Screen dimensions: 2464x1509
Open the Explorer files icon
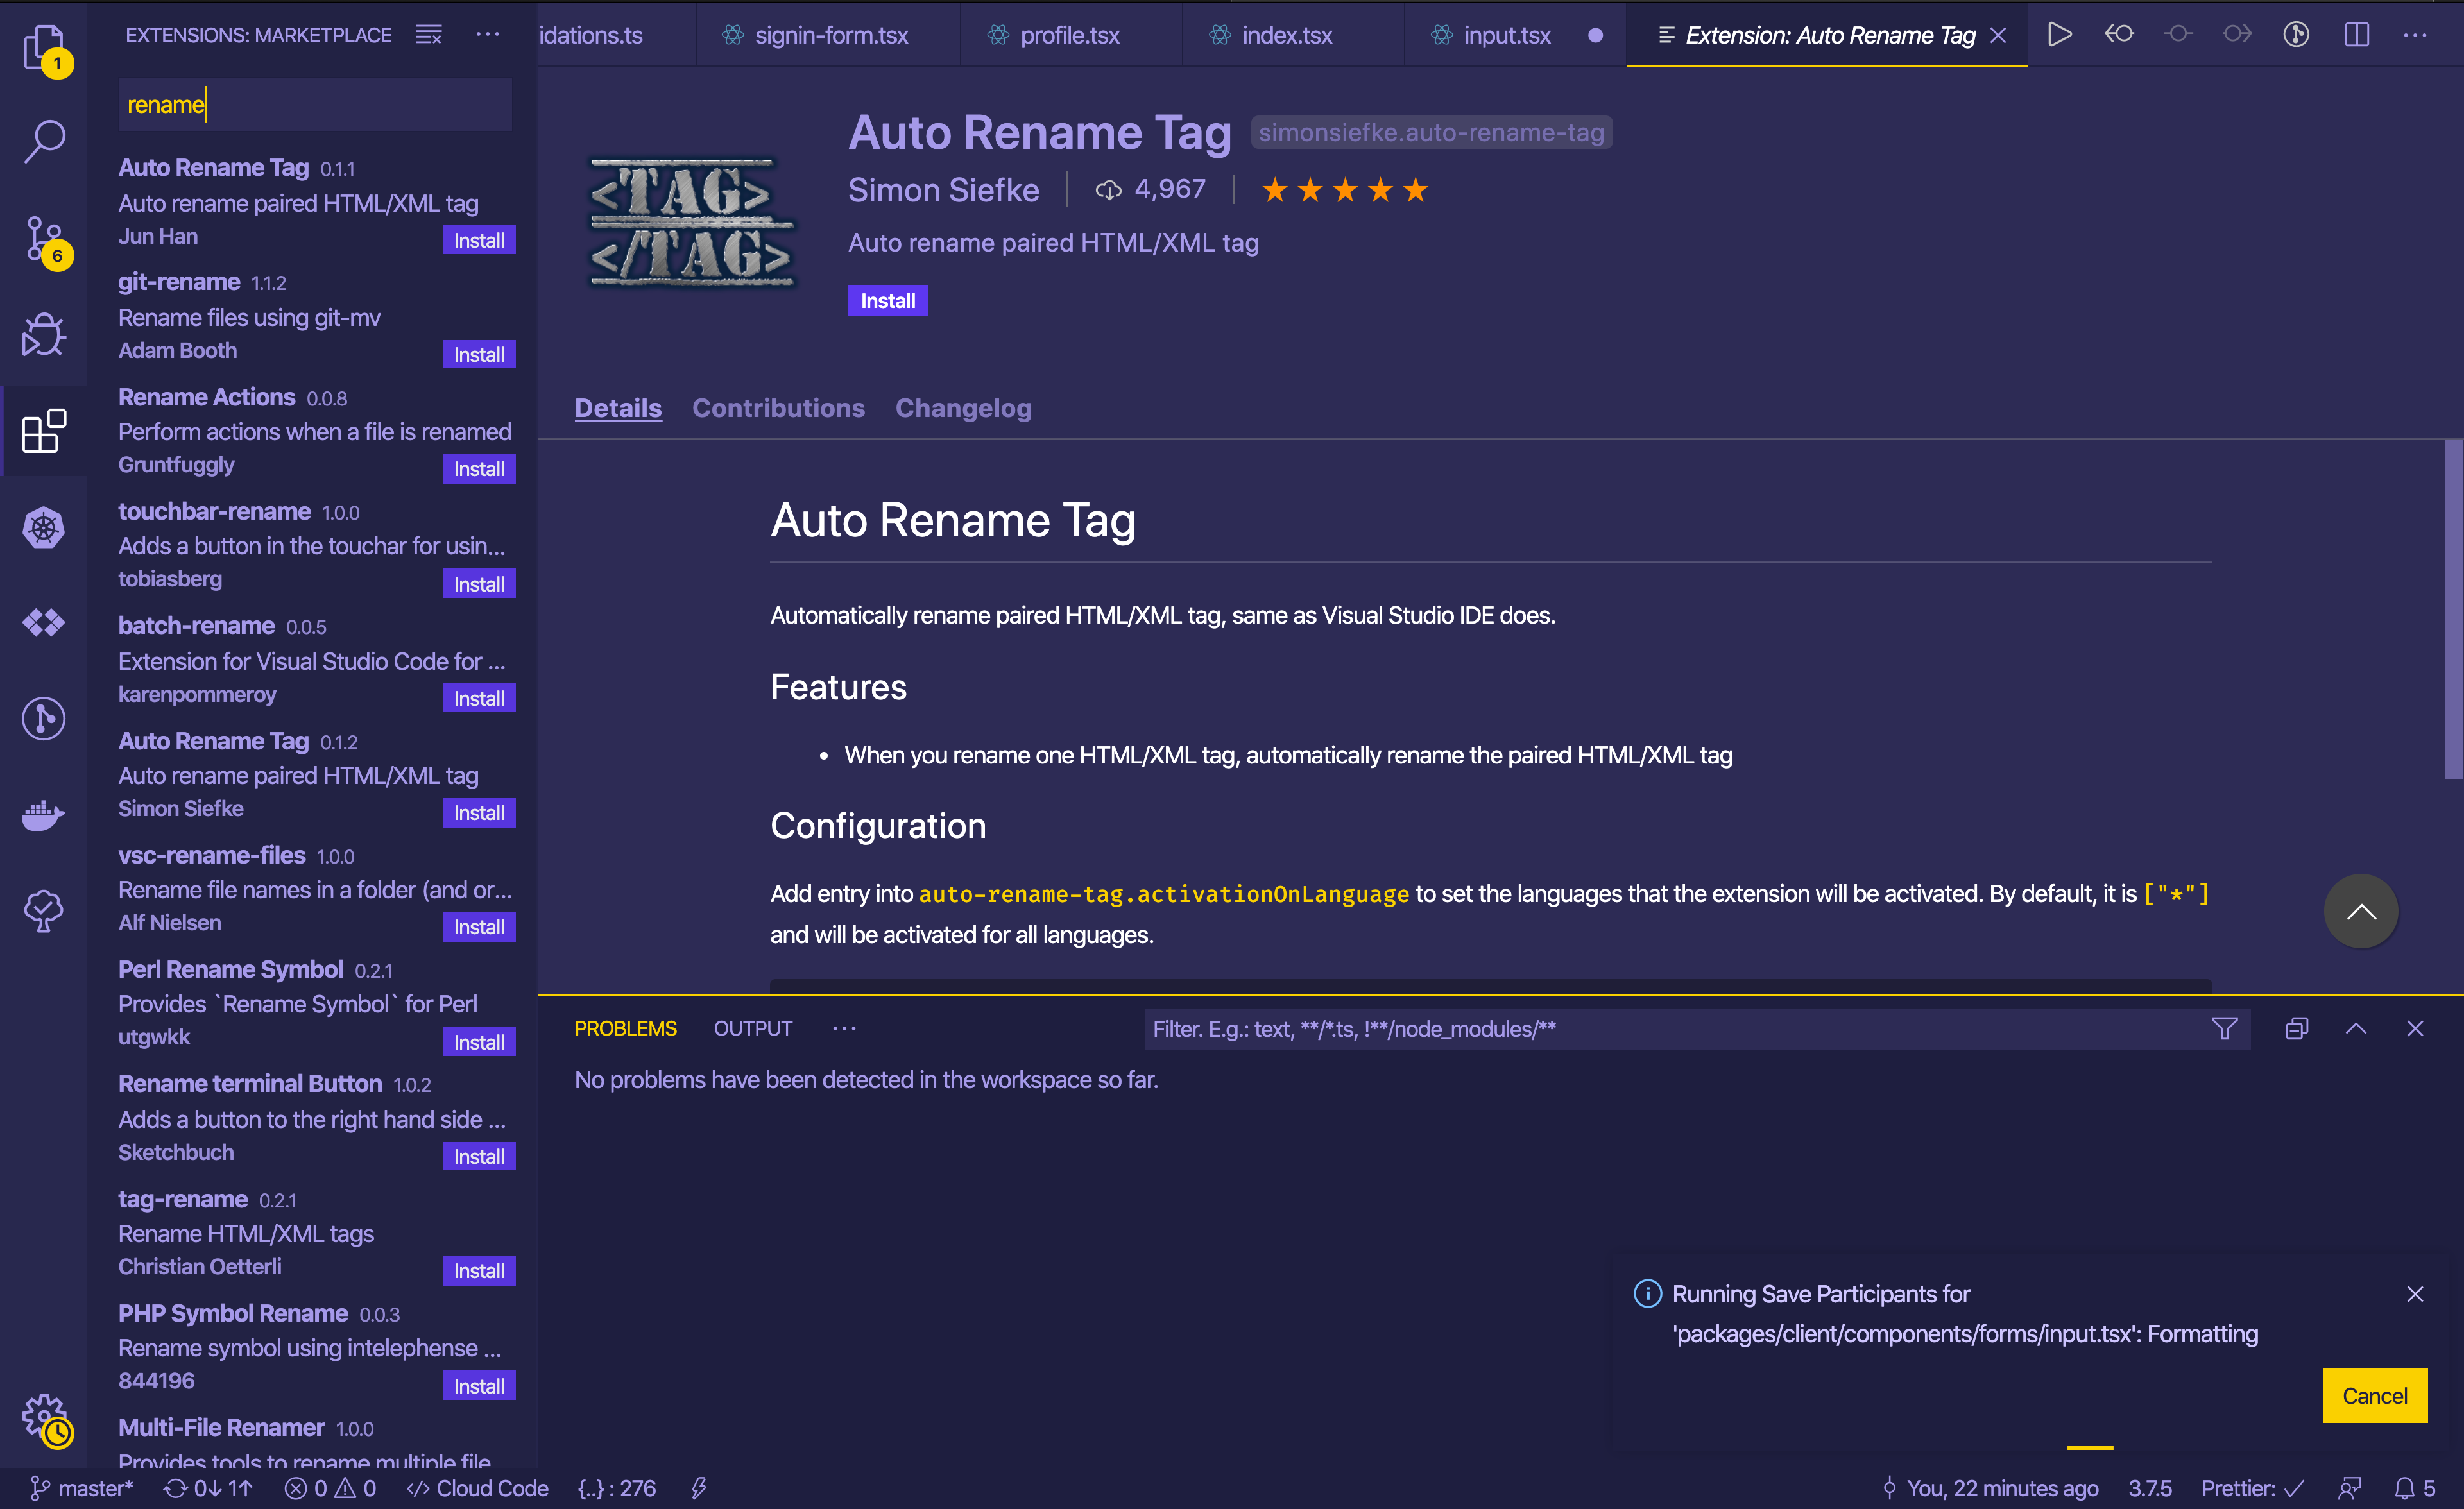(x=44, y=46)
